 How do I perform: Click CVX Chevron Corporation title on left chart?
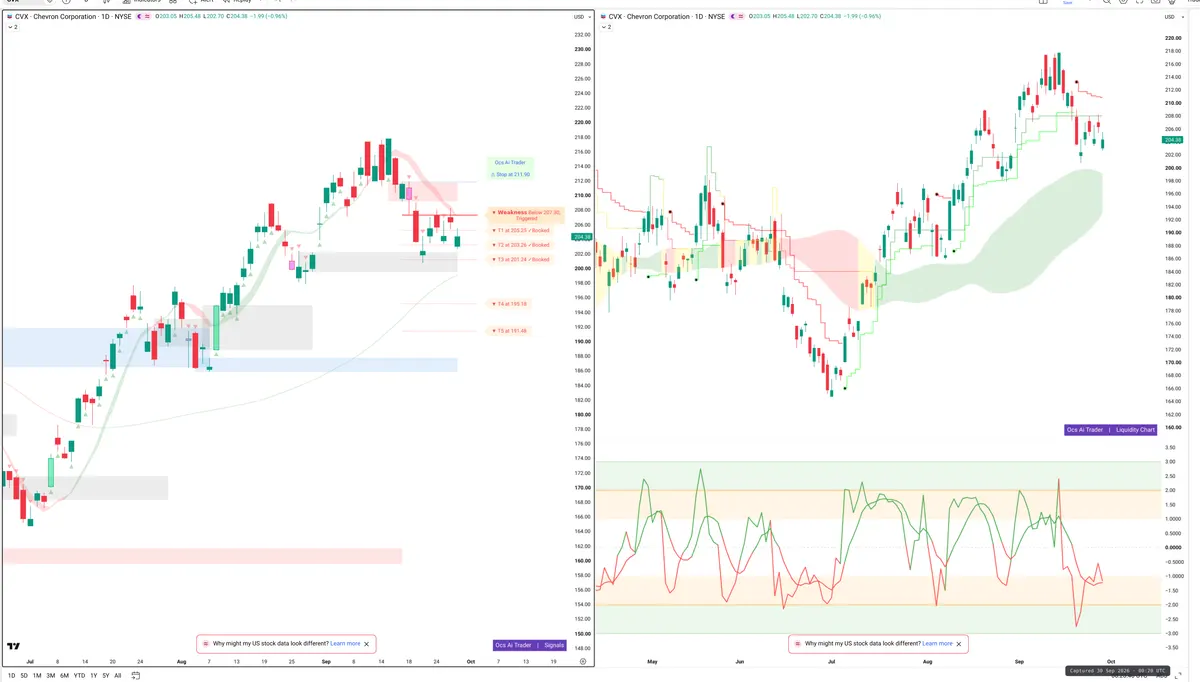72,17
